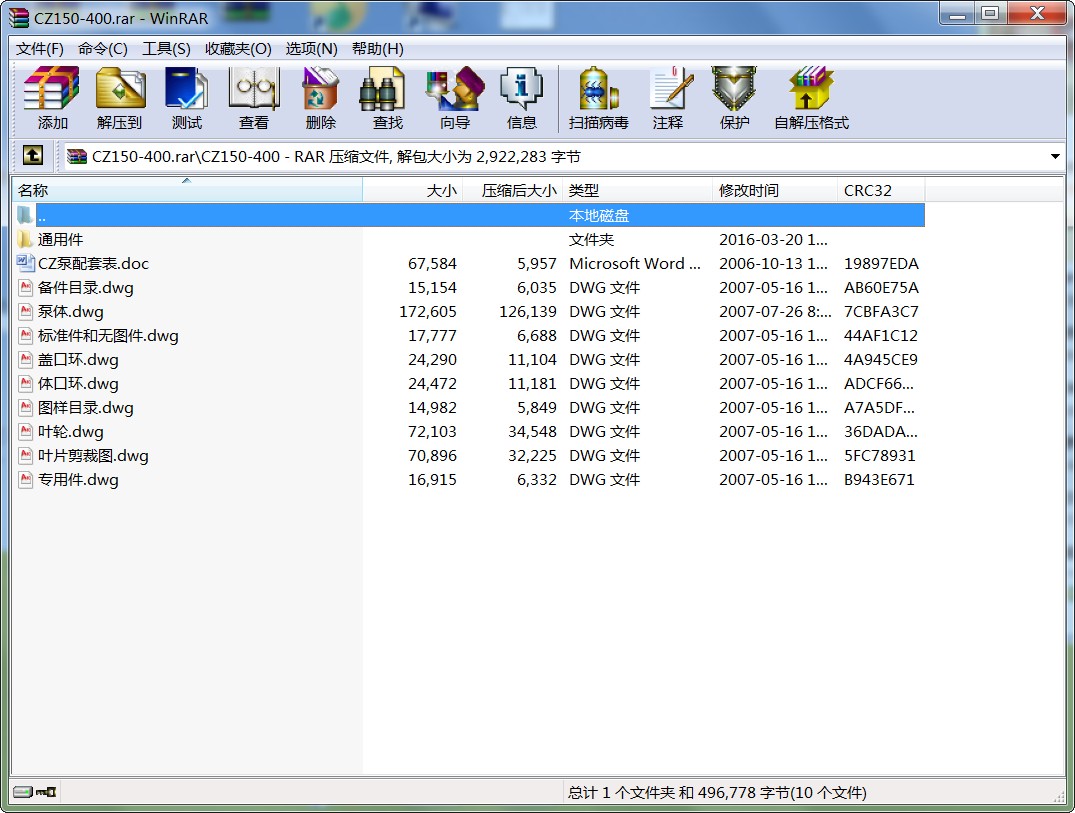Image resolution: width=1075 pixels, height=813 pixels.
Task: Click the date 2016-03-20 of 通用件
Action: (x=773, y=239)
